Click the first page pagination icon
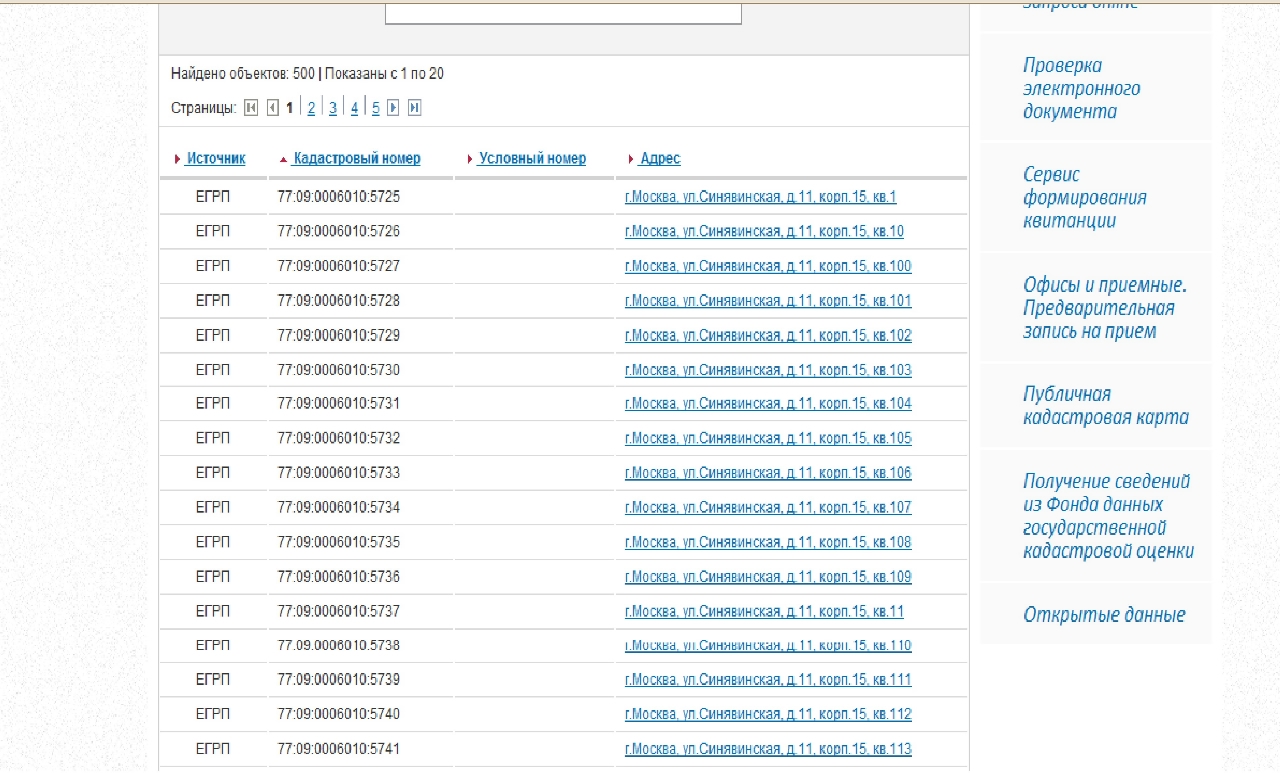This screenshot has height=773, width=1280. [x=251, y=108]
